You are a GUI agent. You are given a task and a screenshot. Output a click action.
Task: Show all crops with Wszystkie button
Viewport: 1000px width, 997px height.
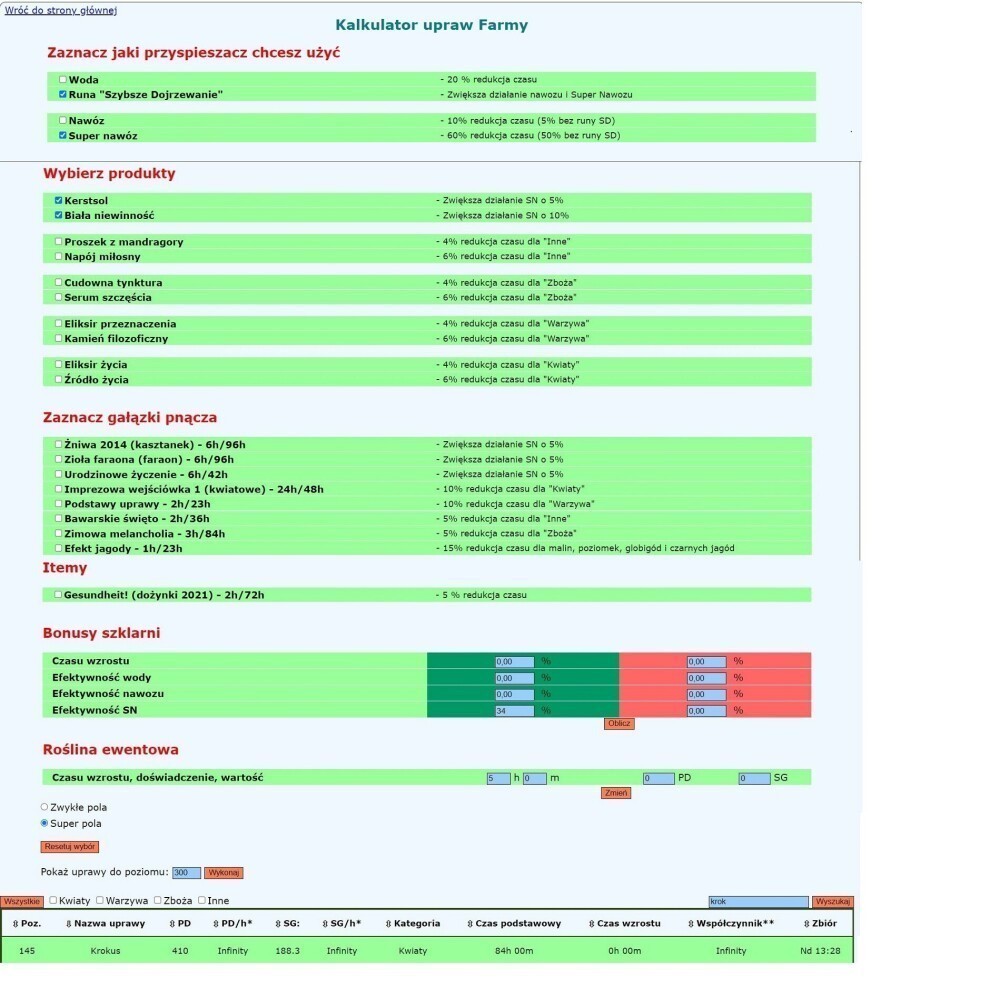[x=22, y=901]
